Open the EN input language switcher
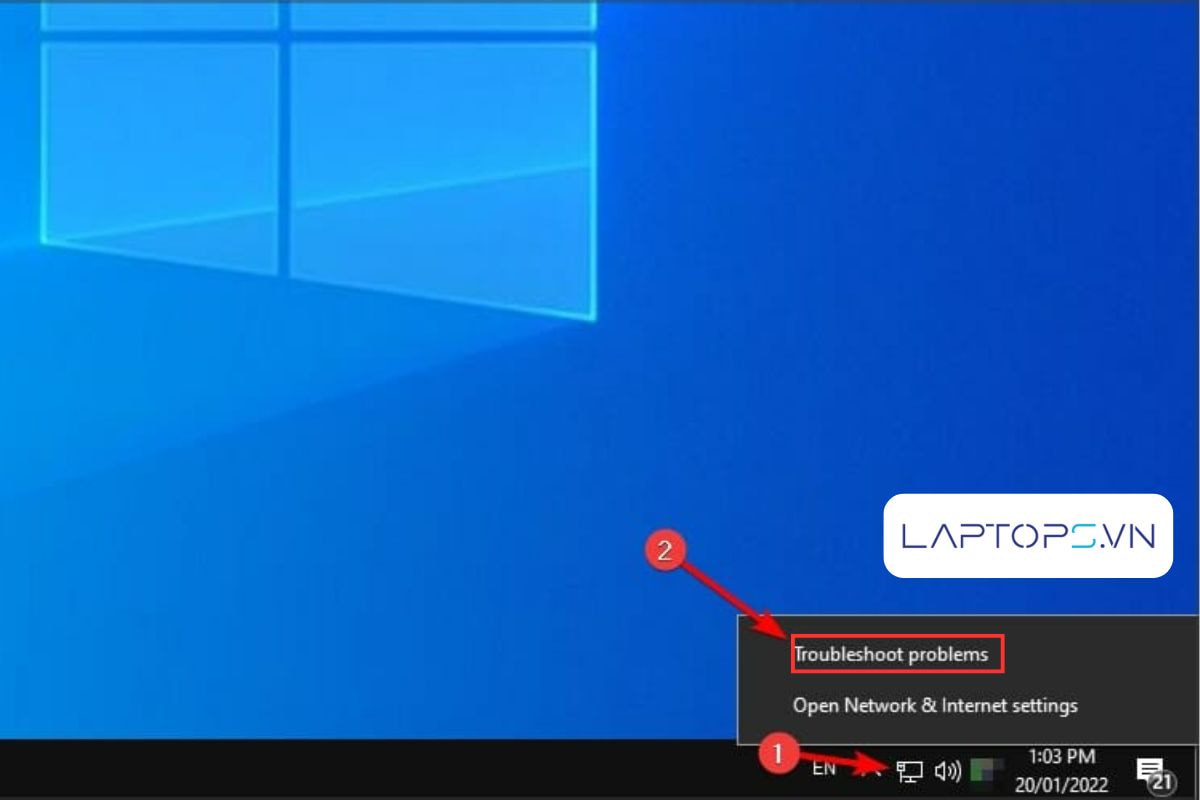This screenshot has height=800, width=1200. click(824, 769)
